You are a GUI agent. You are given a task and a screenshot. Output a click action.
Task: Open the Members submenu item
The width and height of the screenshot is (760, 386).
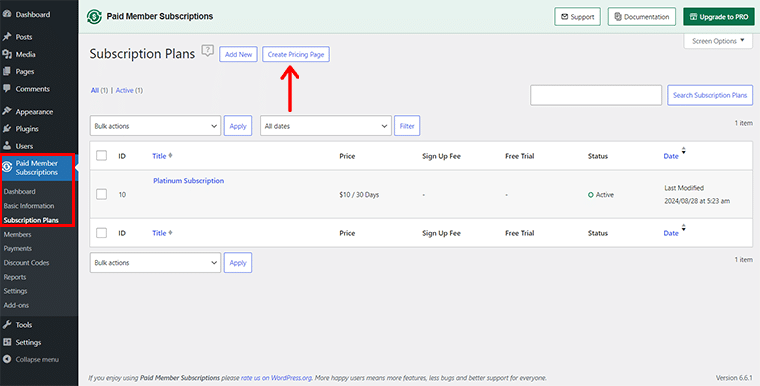[17, 234]
